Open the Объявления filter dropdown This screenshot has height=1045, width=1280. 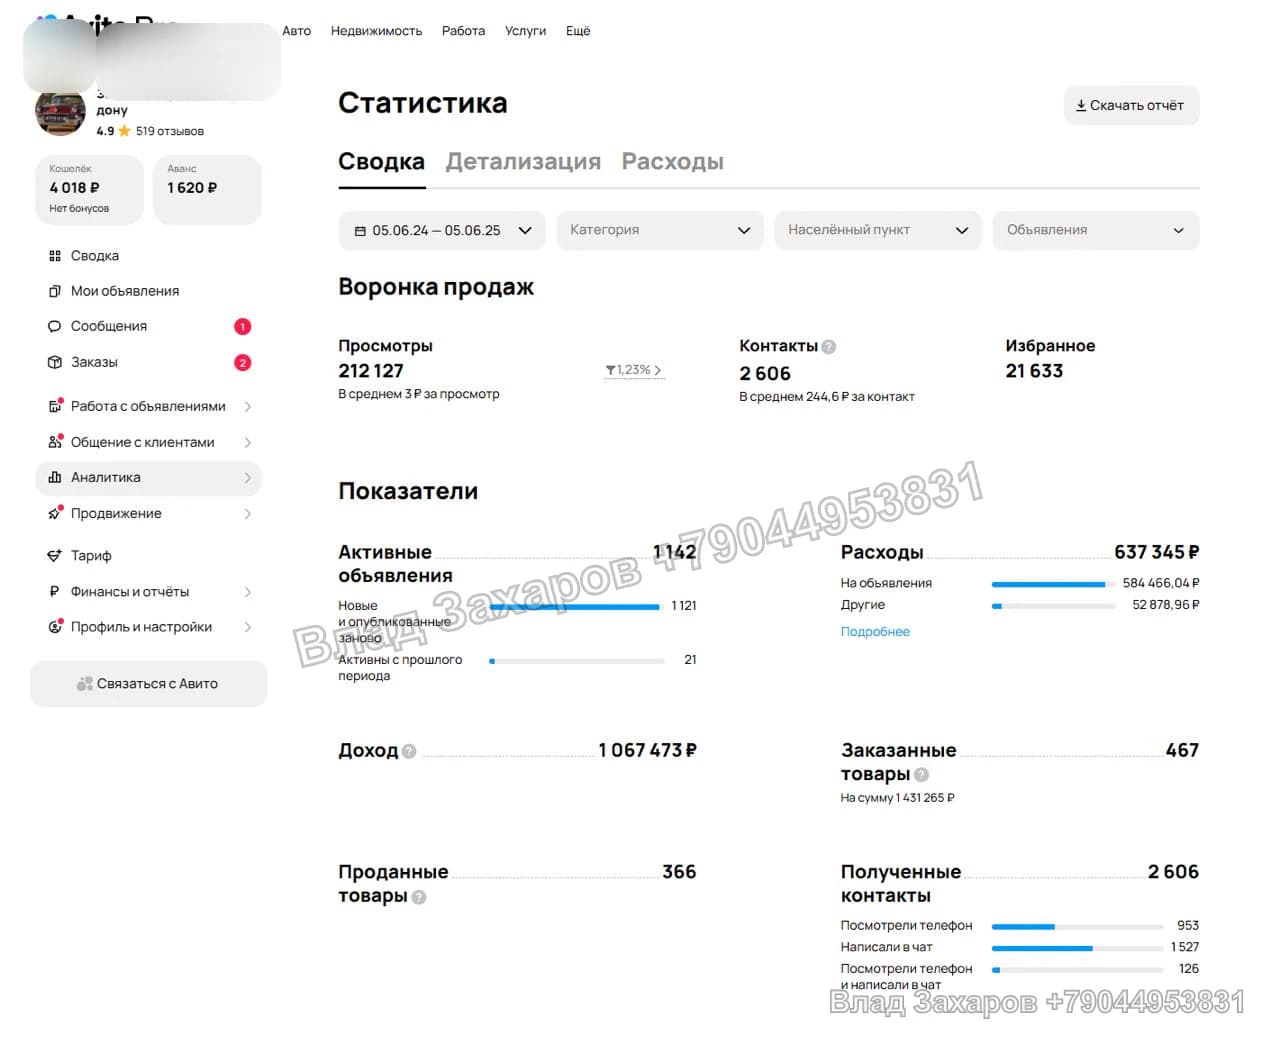(1096, 230)
